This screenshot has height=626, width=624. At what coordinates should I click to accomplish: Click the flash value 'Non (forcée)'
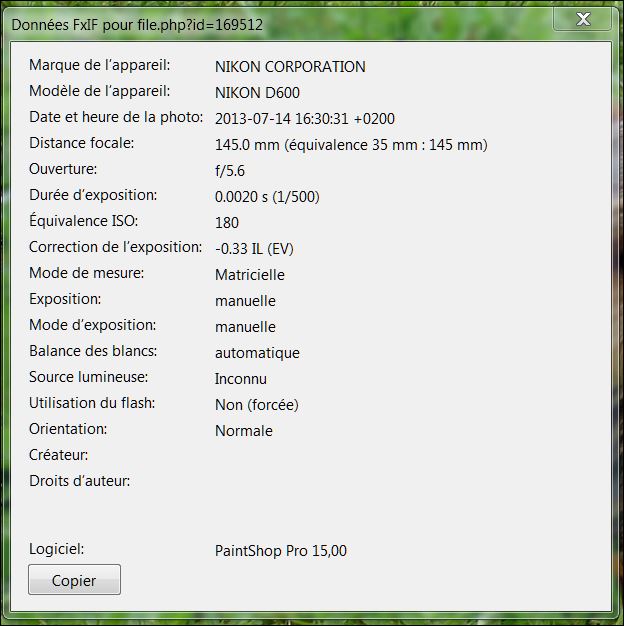pos(257,404)
